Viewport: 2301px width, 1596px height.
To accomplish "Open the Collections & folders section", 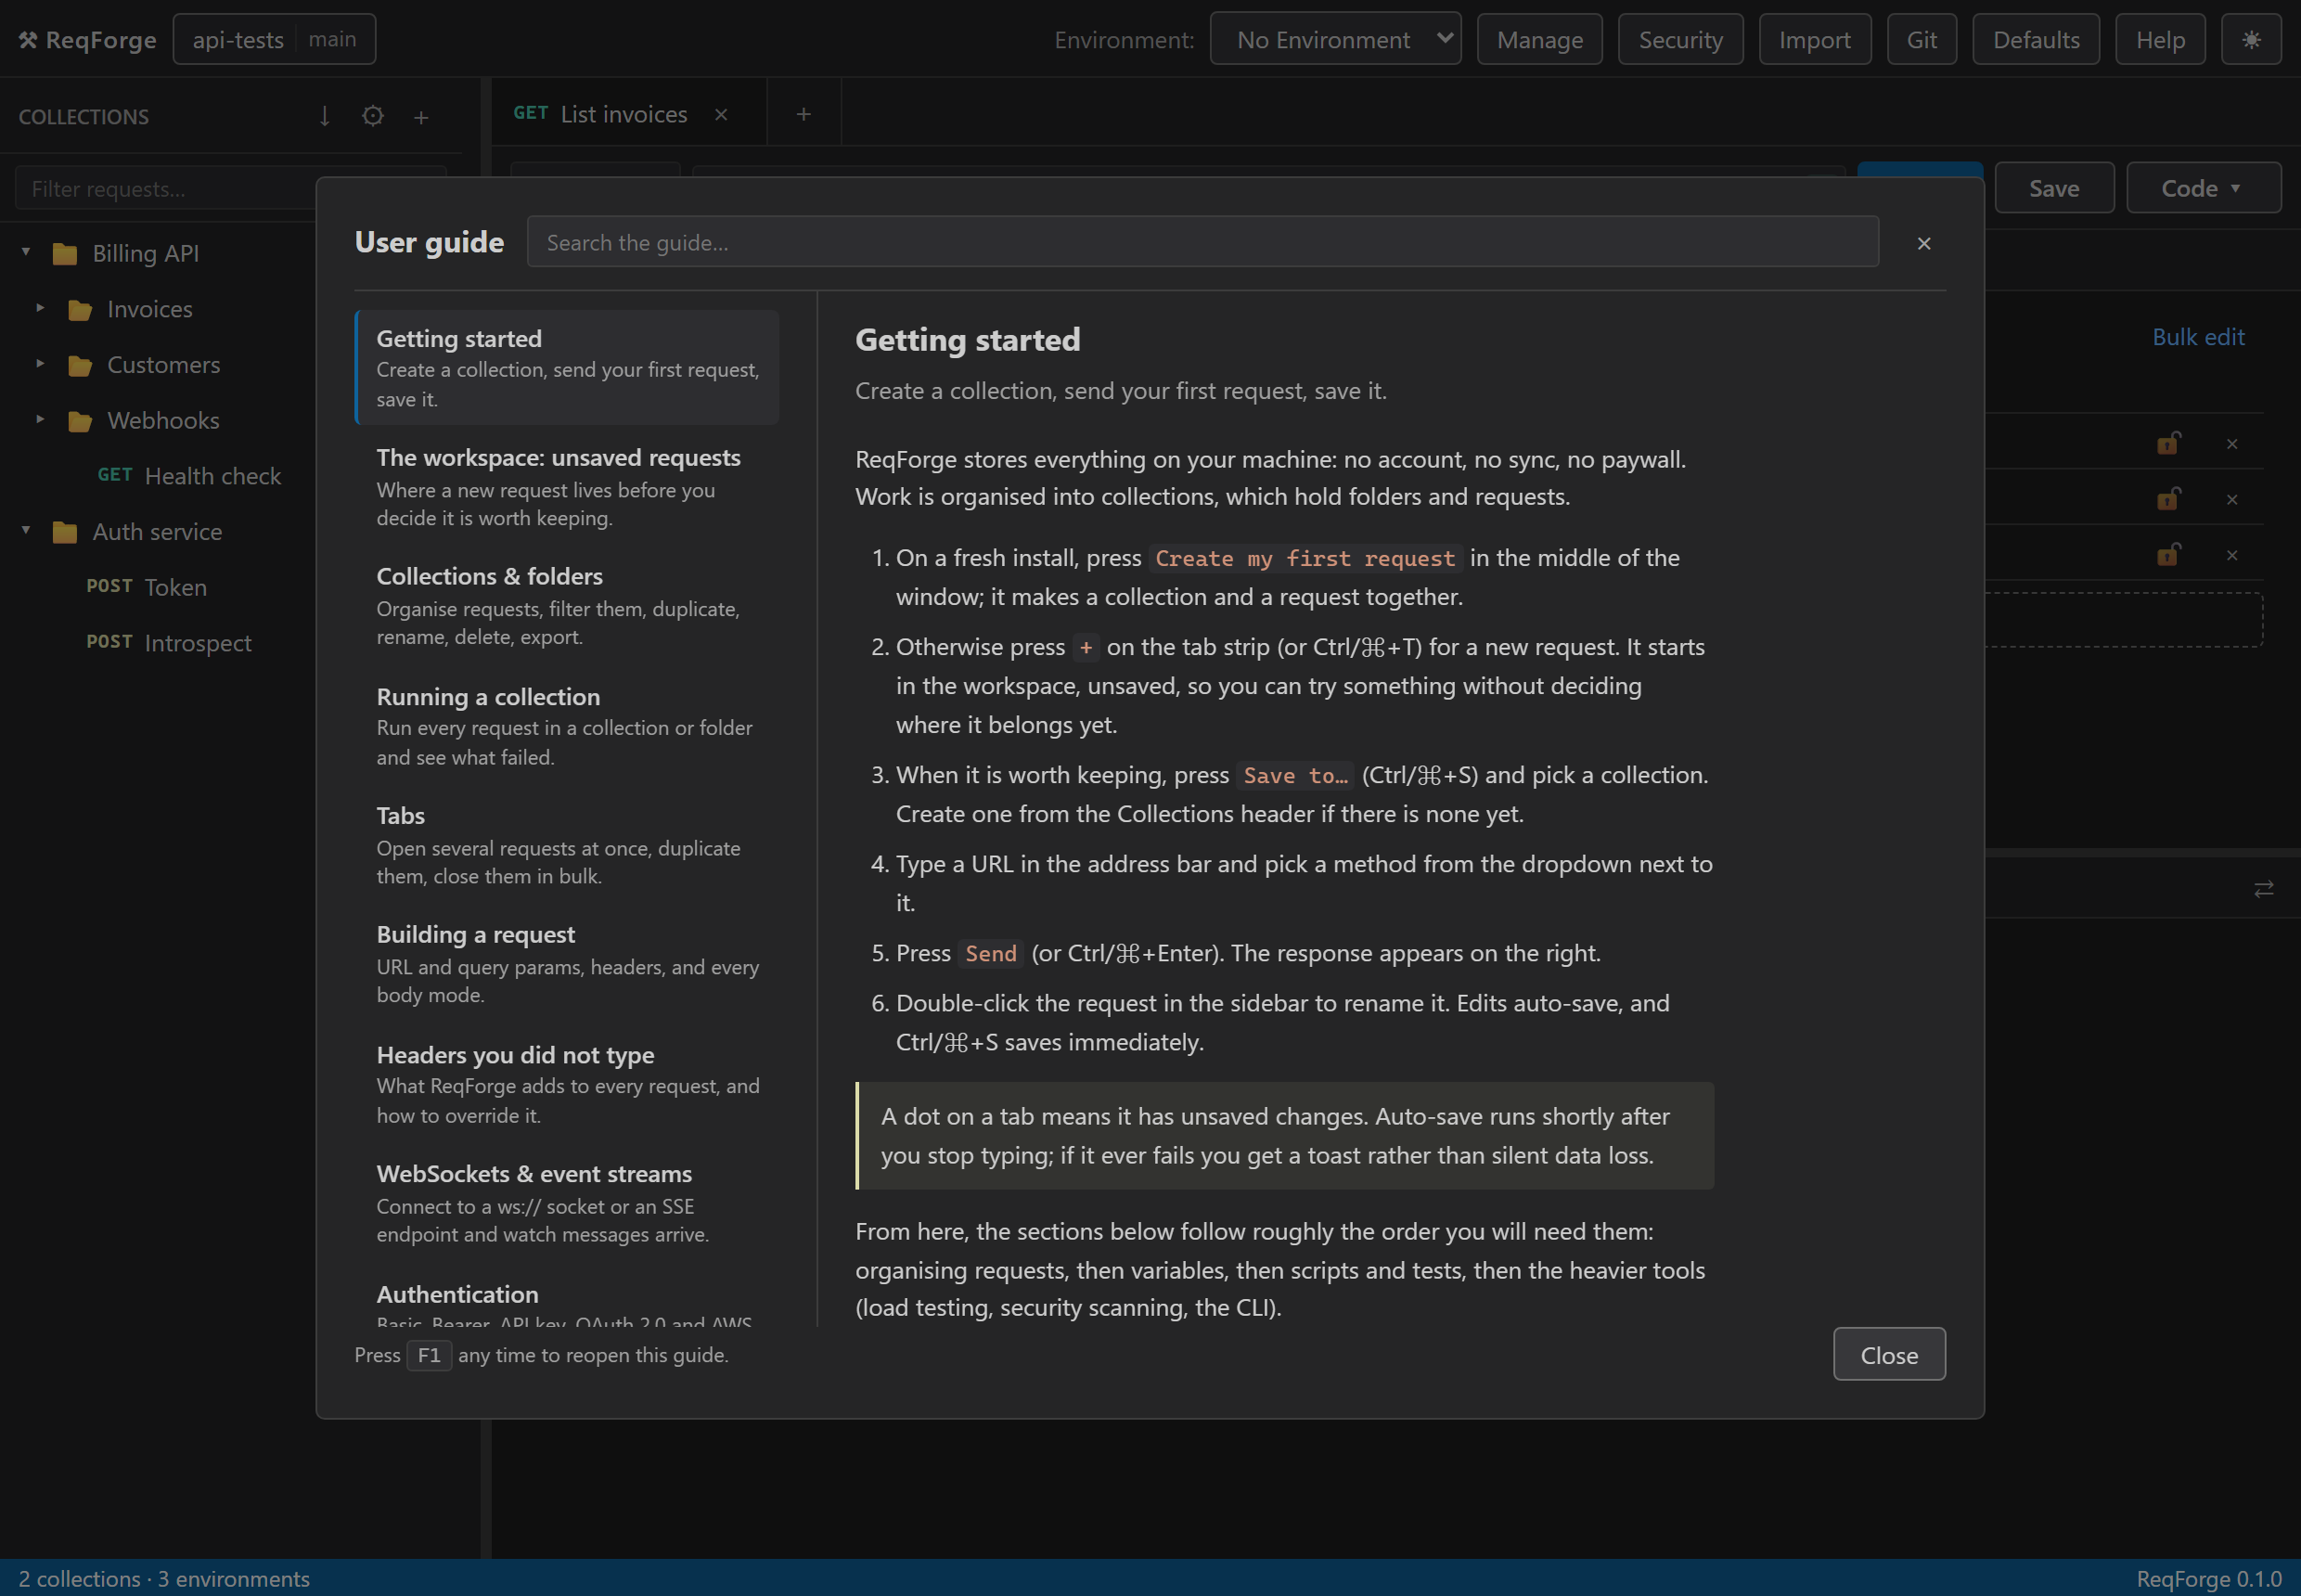I will coord(567,606).
